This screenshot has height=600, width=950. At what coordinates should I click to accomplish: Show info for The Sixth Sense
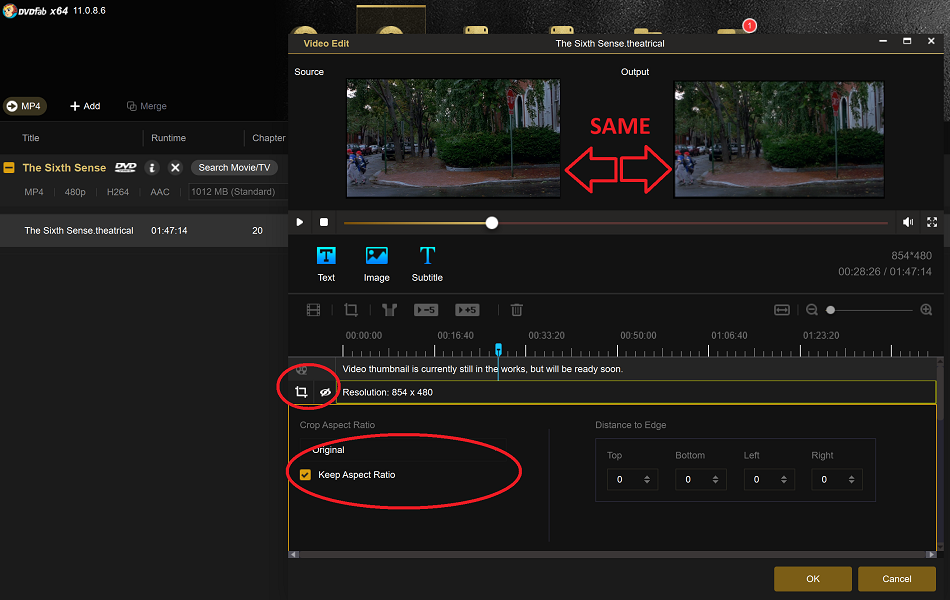point(152,168)
